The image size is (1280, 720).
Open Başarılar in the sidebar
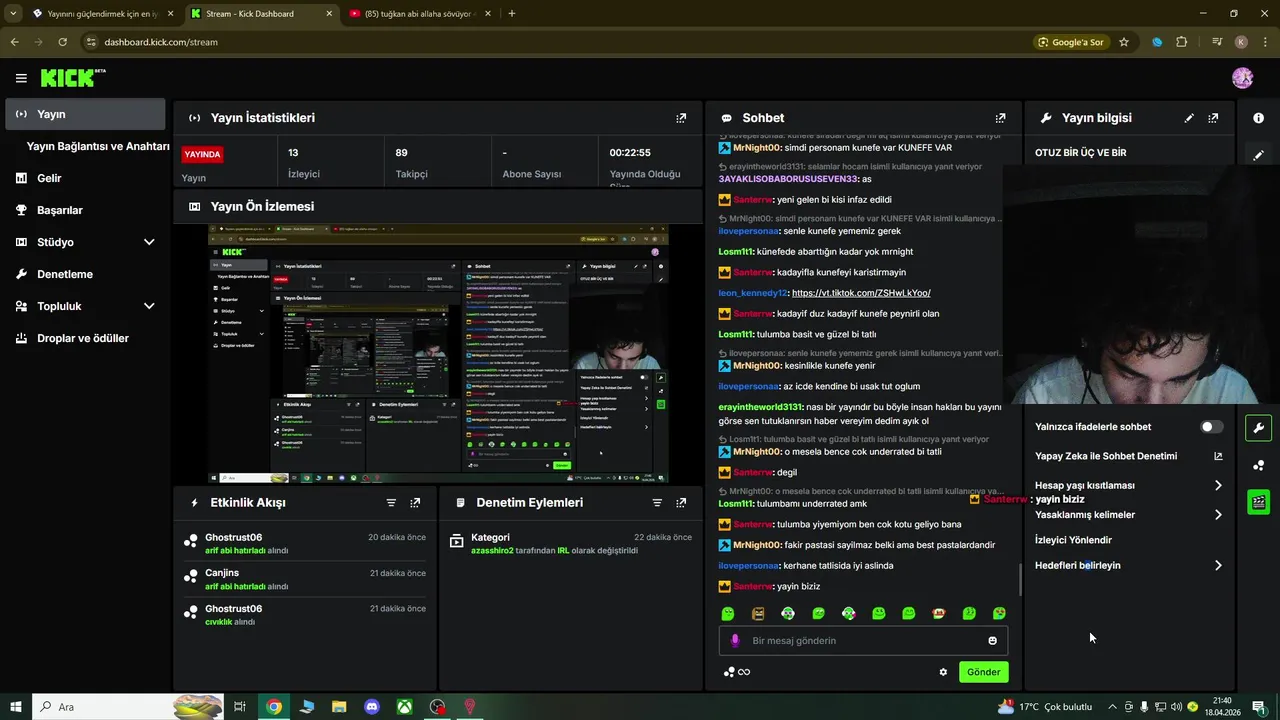coord(60,210)
